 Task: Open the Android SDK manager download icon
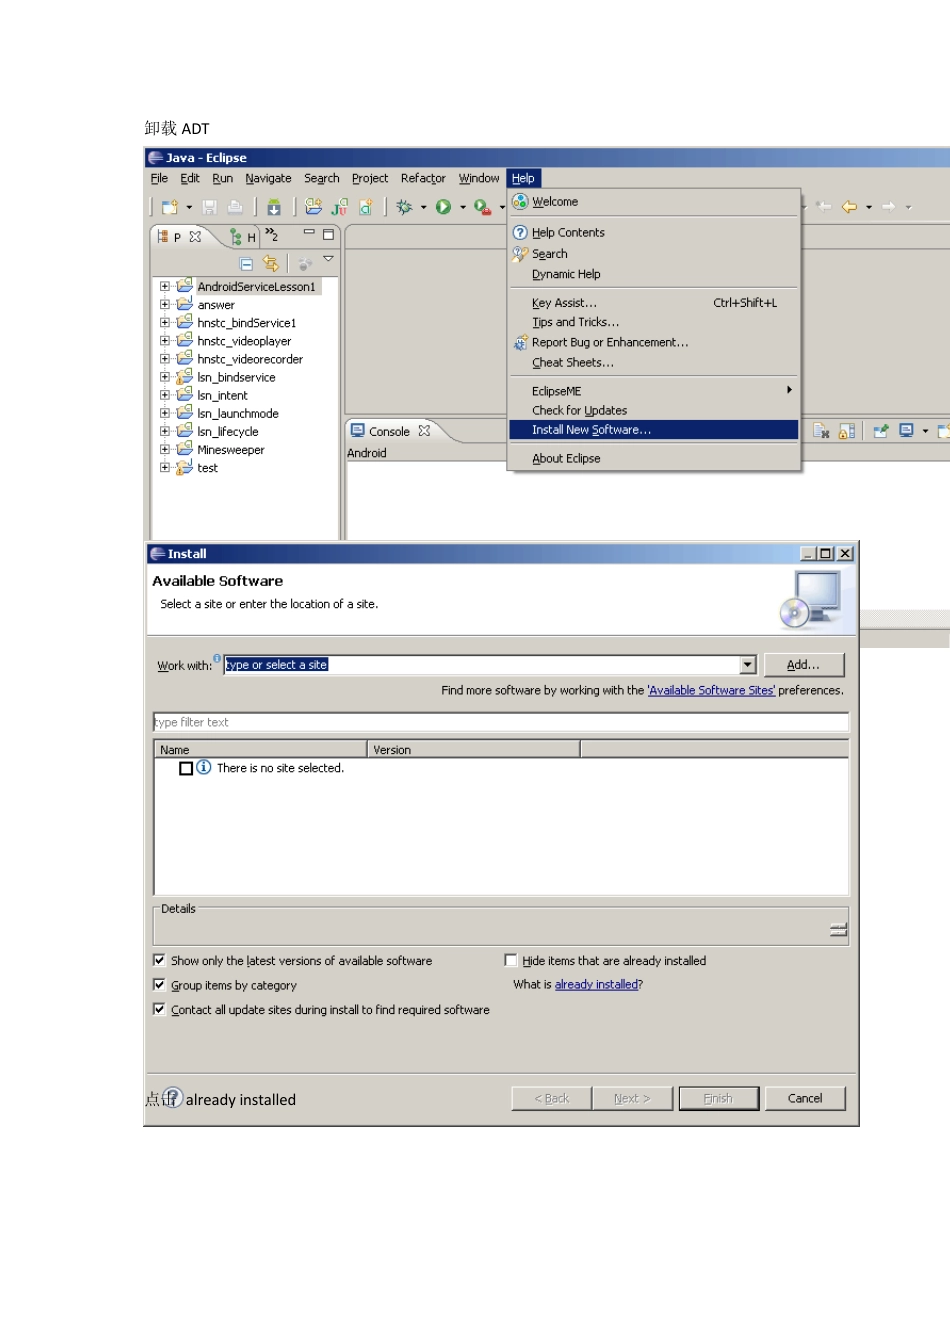click(x=274, y=207)
